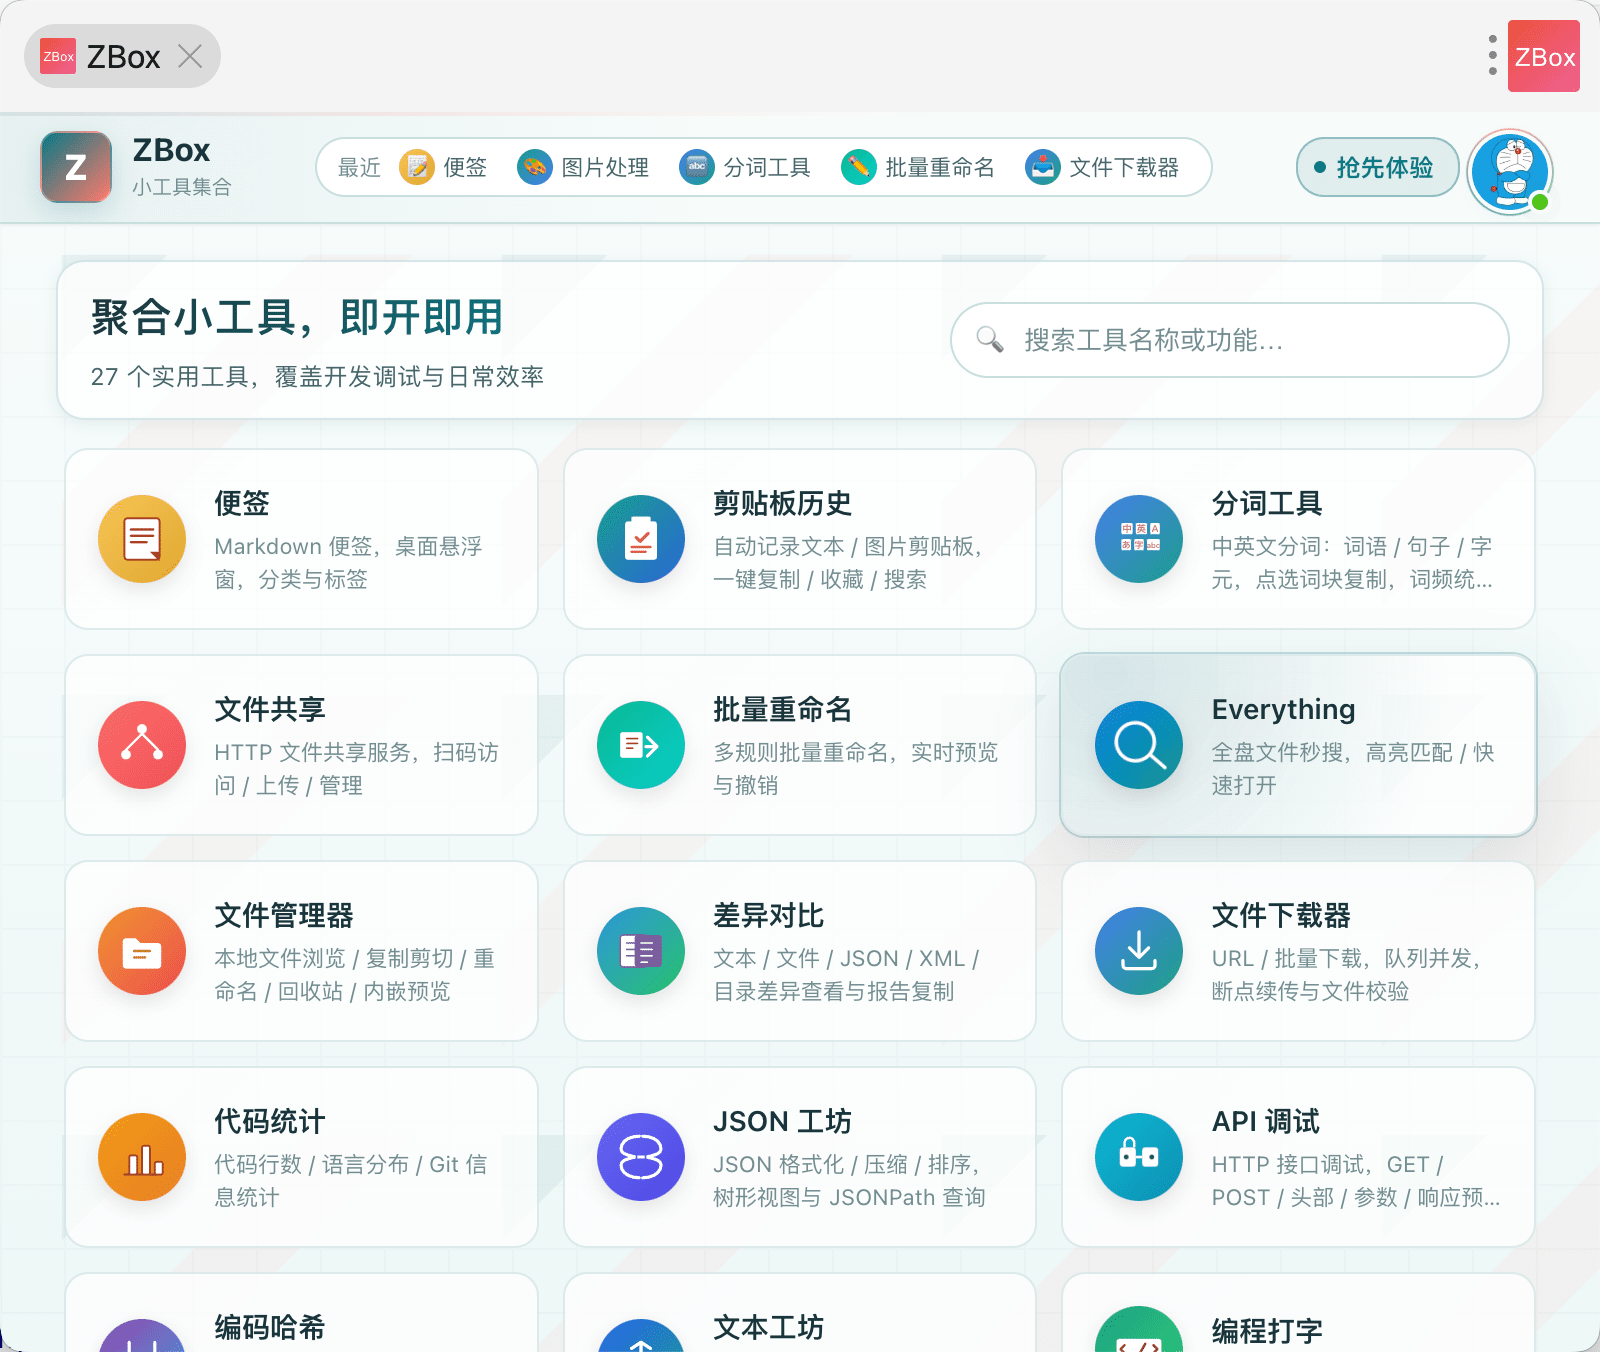Open the Everything search magnifier icon

point(1139,745)
